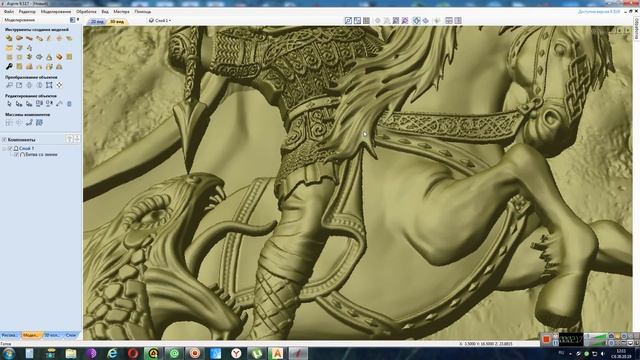Viewport: 640px width, 360px height.
Task: Click the second-to-last window-layout icon in the top toolbar
Action: pos(449,20)
